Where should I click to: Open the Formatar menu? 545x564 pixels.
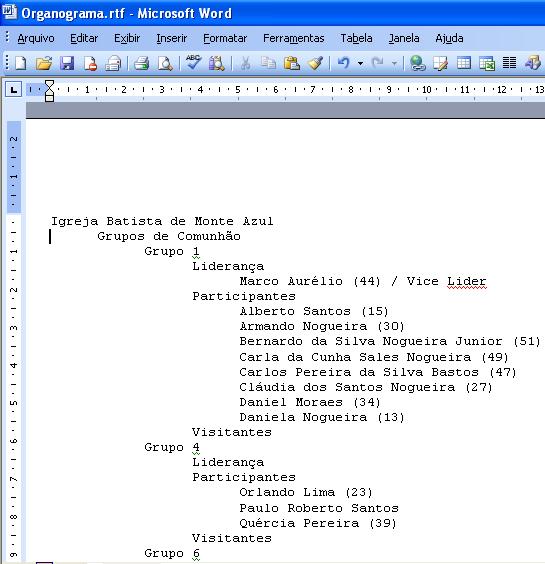(x=225, y=38)
